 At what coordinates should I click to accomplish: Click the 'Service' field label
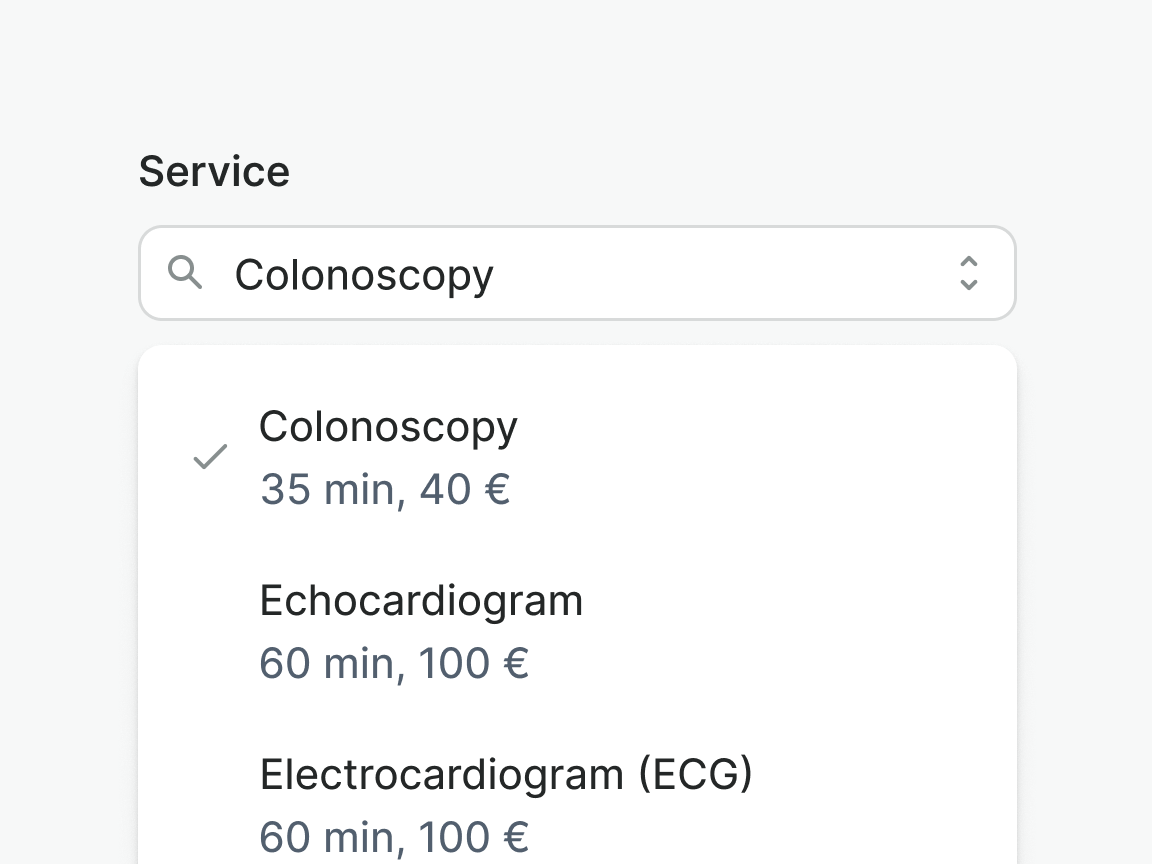(214, 171)
